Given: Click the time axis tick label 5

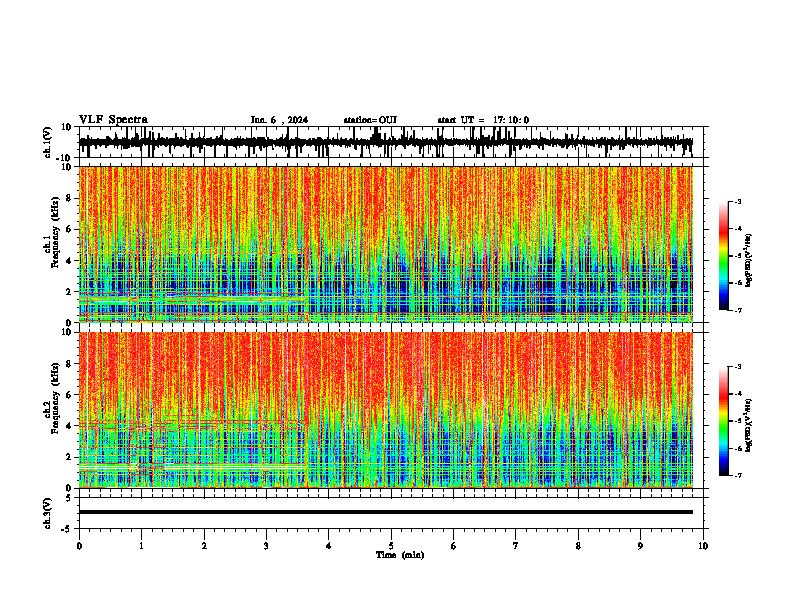Looking at the screenshot, I should 391,546.
